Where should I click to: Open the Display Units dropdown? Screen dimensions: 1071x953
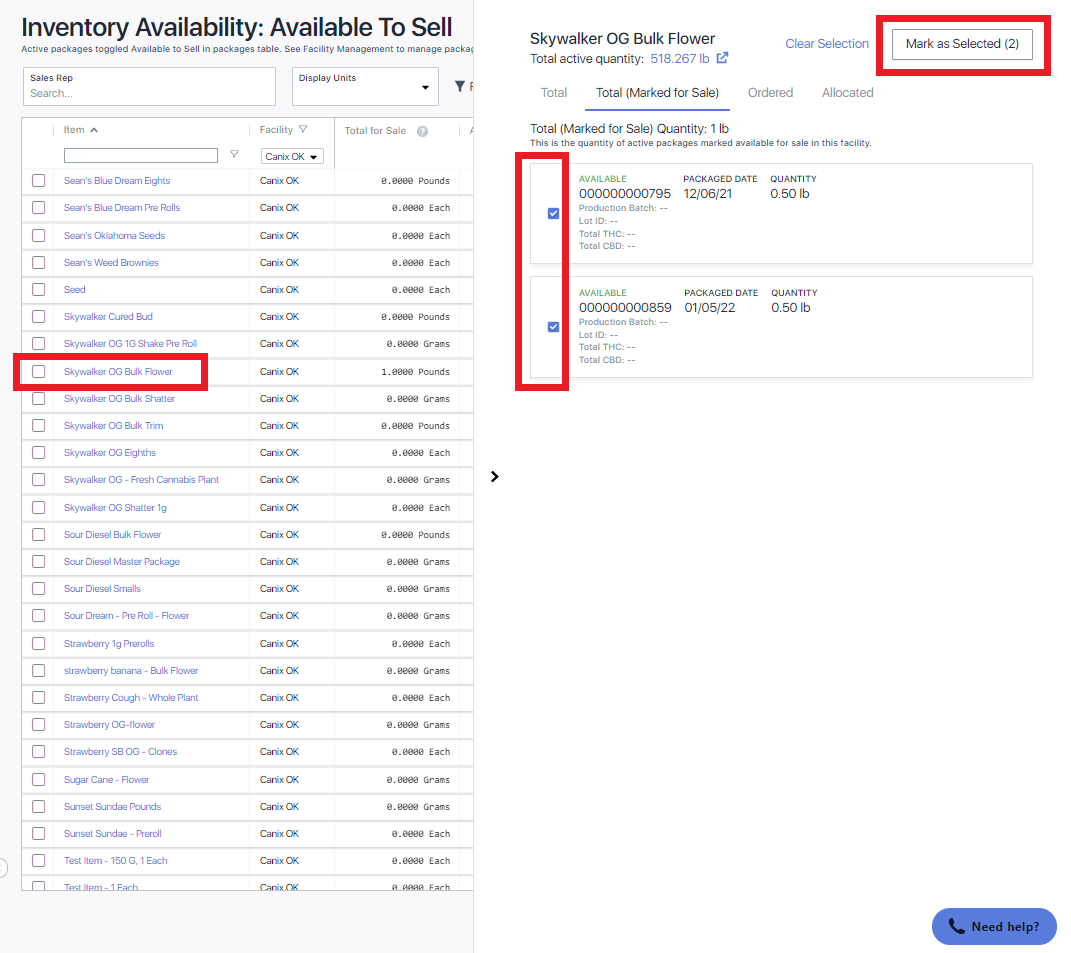365,87
